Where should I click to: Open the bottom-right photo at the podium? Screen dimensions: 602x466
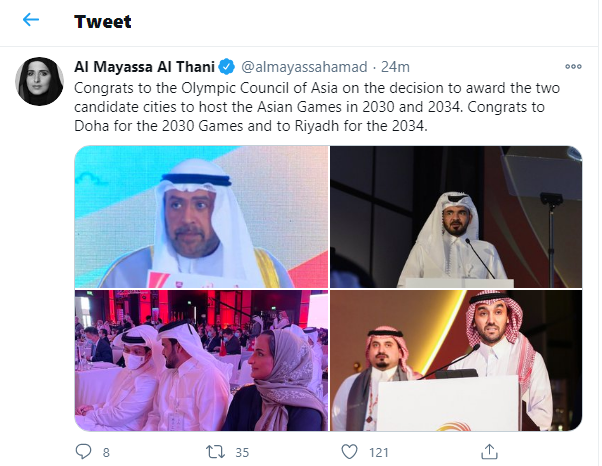point(456,361)
